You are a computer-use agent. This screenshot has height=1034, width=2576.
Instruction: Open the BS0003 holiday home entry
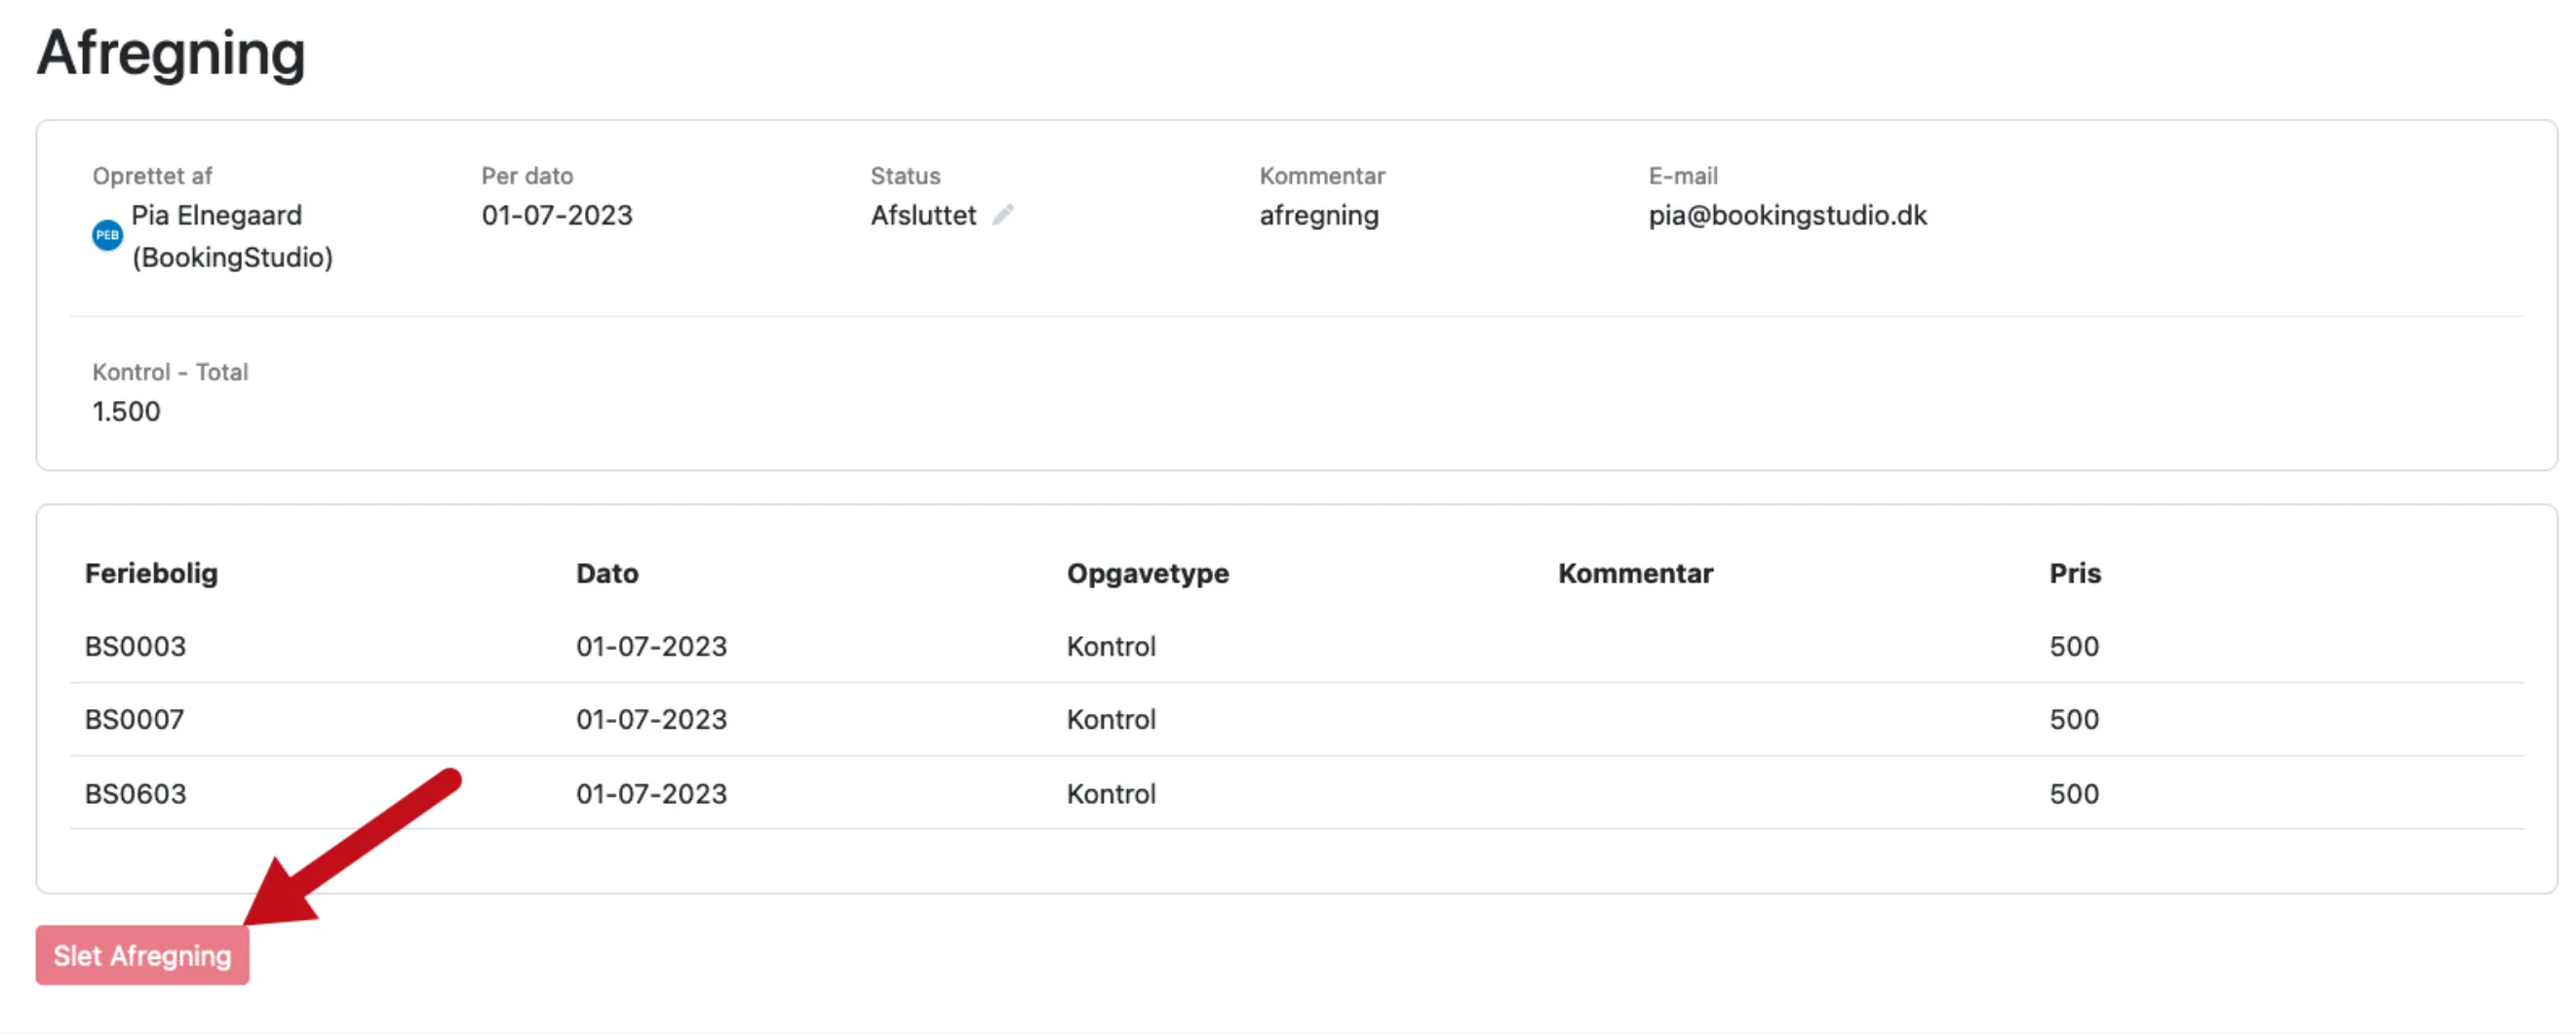click(x=135, y=646)
